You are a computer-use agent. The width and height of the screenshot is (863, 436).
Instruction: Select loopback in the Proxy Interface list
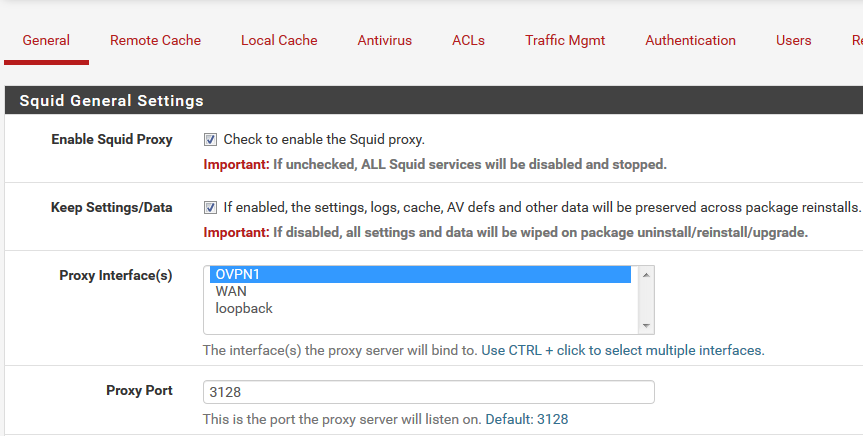[x=420, y=308]
